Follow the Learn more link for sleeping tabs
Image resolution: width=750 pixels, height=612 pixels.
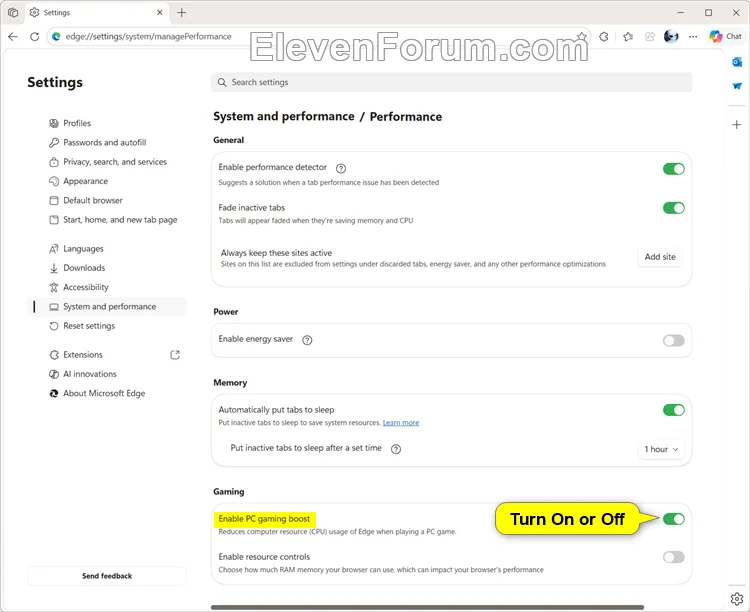click(x=401, y=423)
